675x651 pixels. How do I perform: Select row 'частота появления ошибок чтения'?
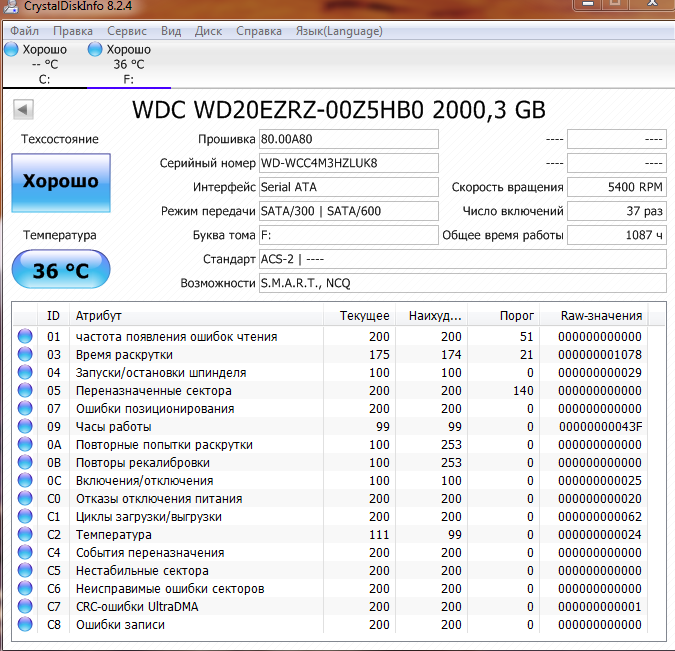330,337
